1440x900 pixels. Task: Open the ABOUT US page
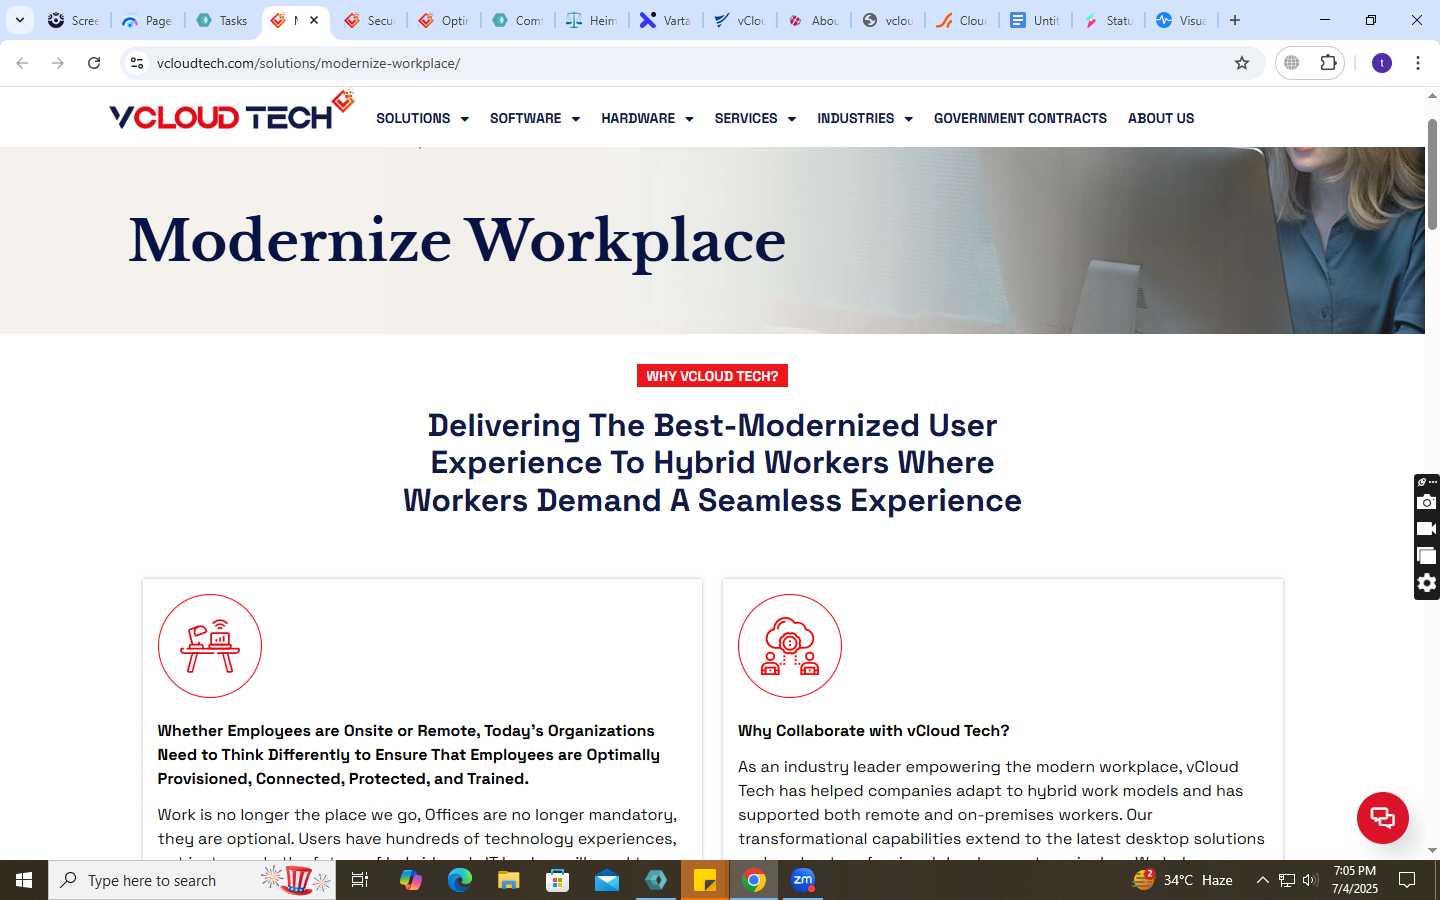click(x=1161, y=118)
